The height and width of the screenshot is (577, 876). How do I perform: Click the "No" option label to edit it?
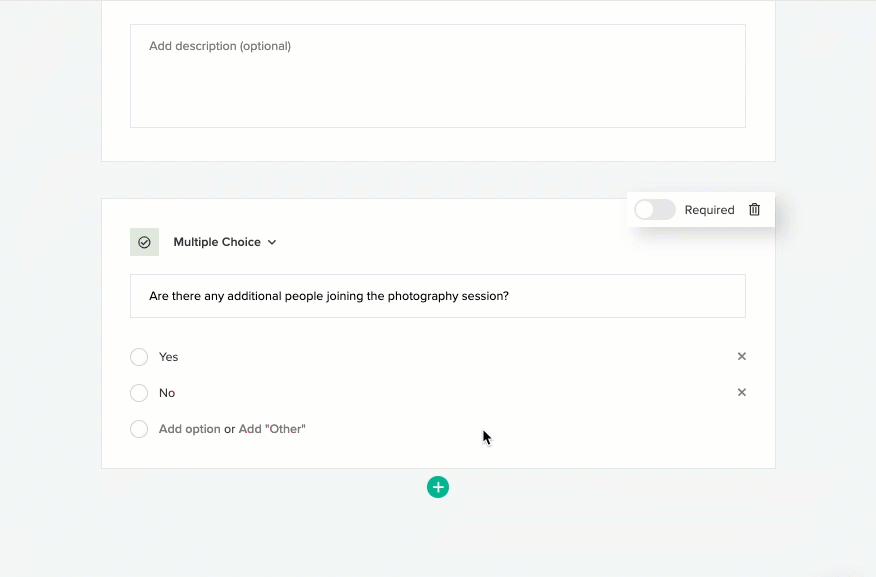pos(166,393)
